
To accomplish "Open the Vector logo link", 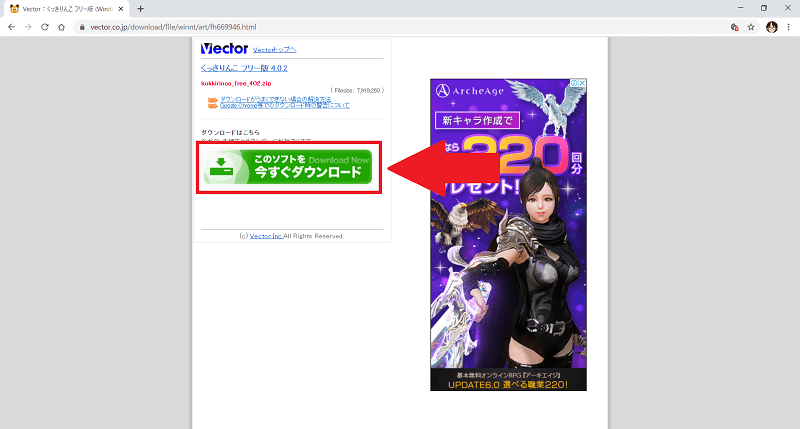I will point(224,48).
